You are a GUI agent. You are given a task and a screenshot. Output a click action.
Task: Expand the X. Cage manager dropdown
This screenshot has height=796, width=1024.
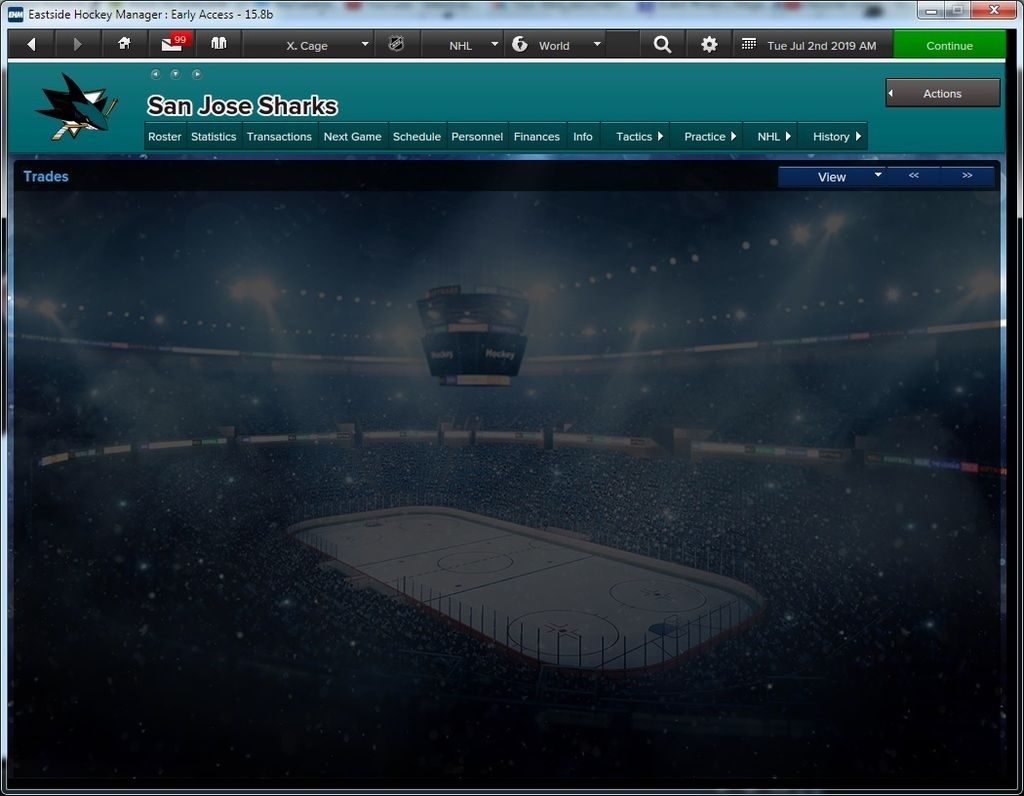(308, 45)
